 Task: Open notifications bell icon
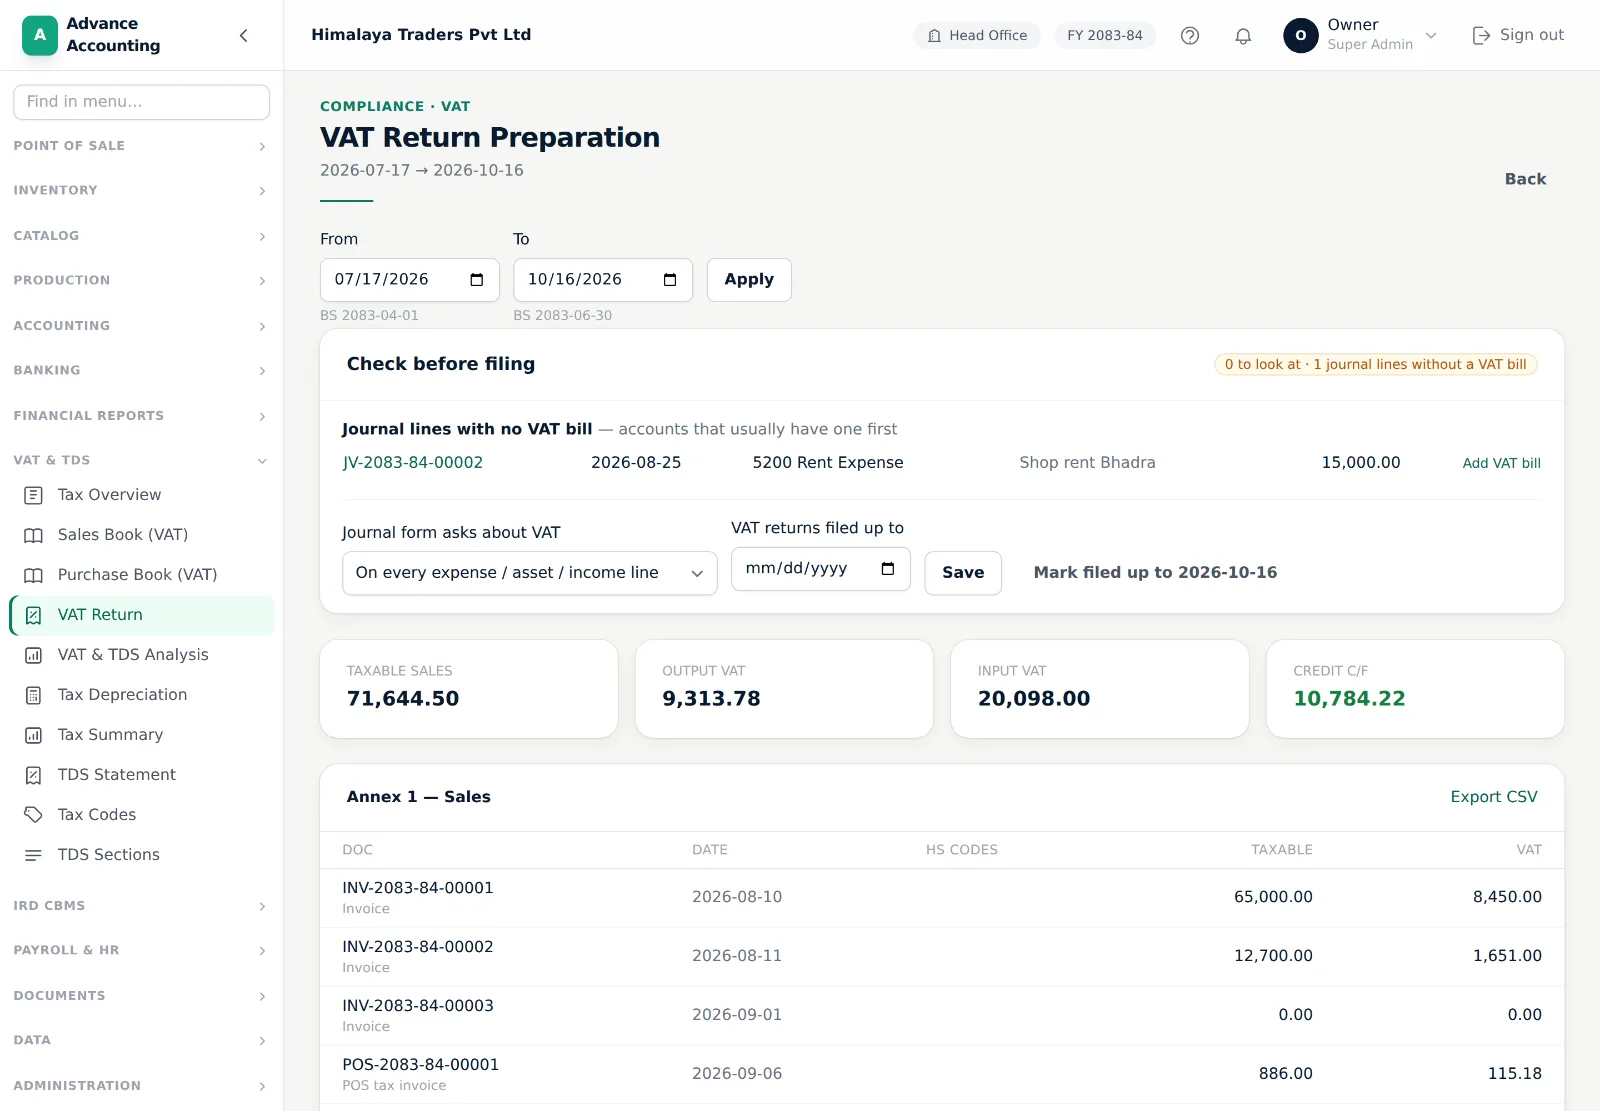point(1243,36)
